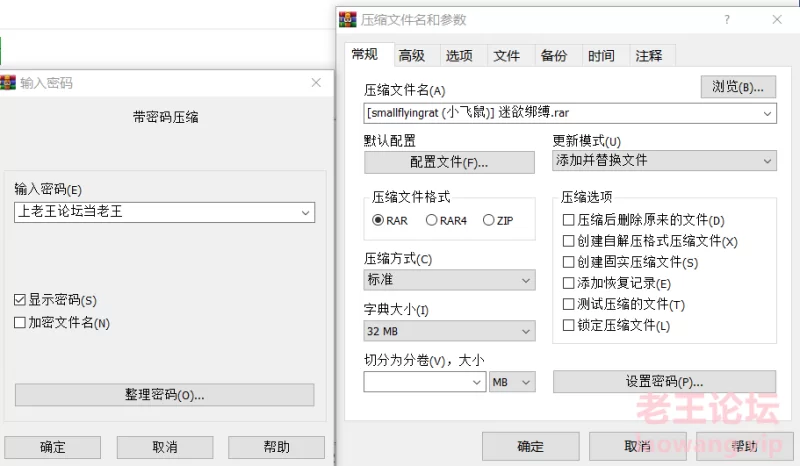Tick the encrypt file names checkbox
This screenshot has width=800, height=466.
click(21, 322)
